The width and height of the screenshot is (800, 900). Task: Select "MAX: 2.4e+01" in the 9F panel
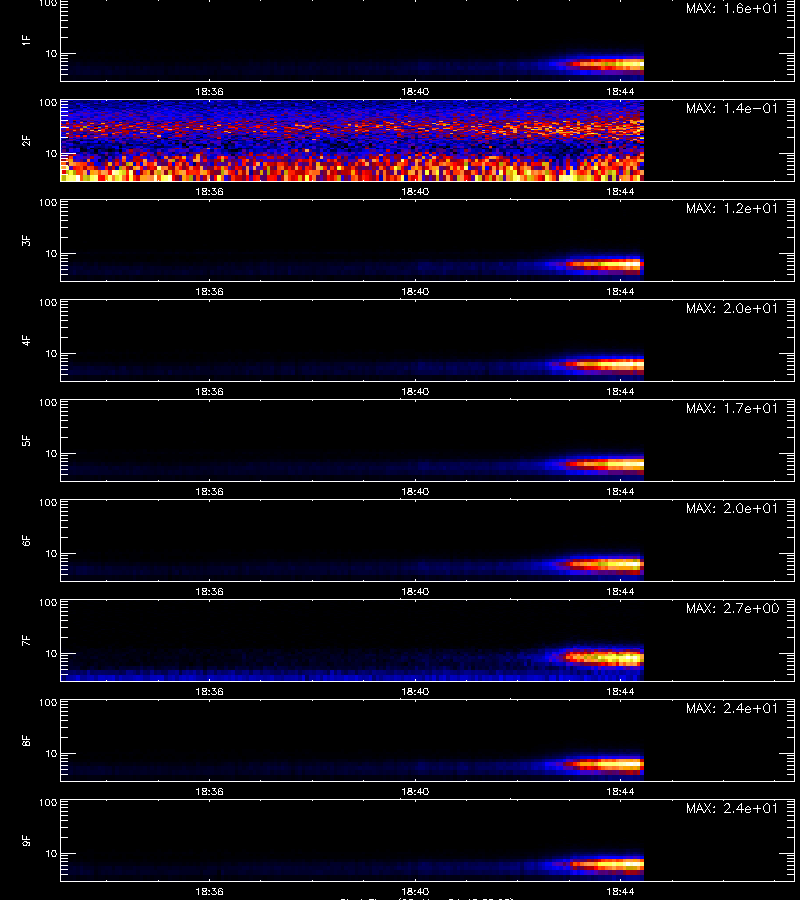(732, 808)
